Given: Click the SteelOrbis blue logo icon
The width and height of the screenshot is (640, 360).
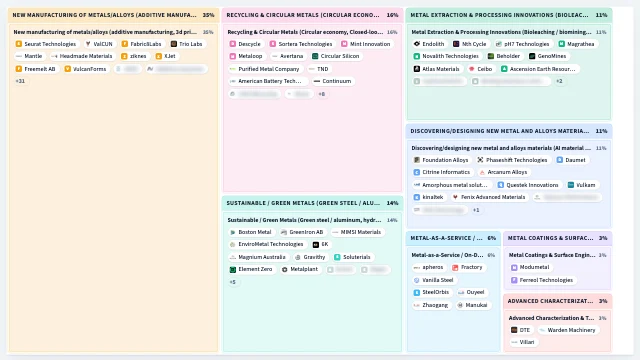Looking at the screenshot, I should point(417,292).
